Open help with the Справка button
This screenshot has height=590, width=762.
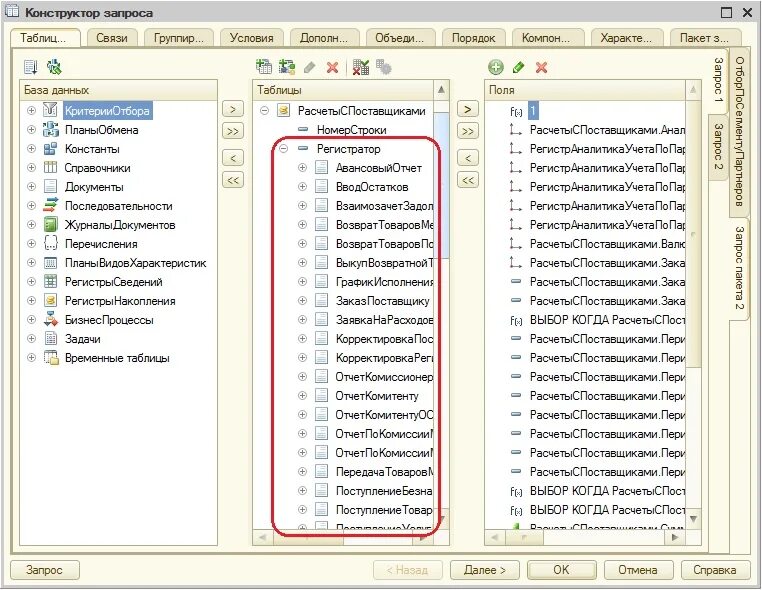pos(715,570)
